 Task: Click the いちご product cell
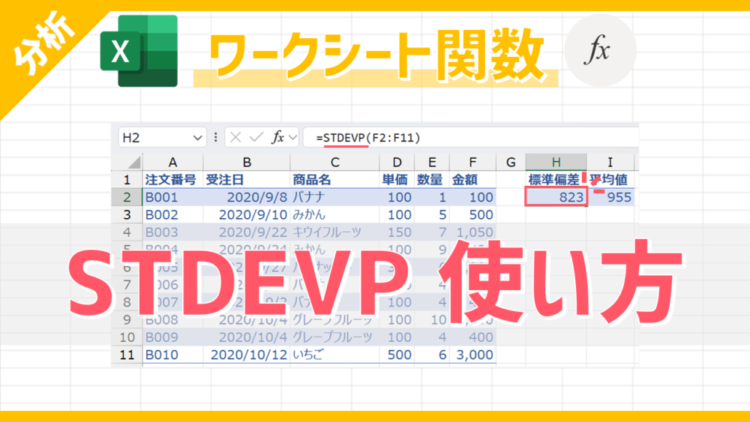[x=335, y=355]
